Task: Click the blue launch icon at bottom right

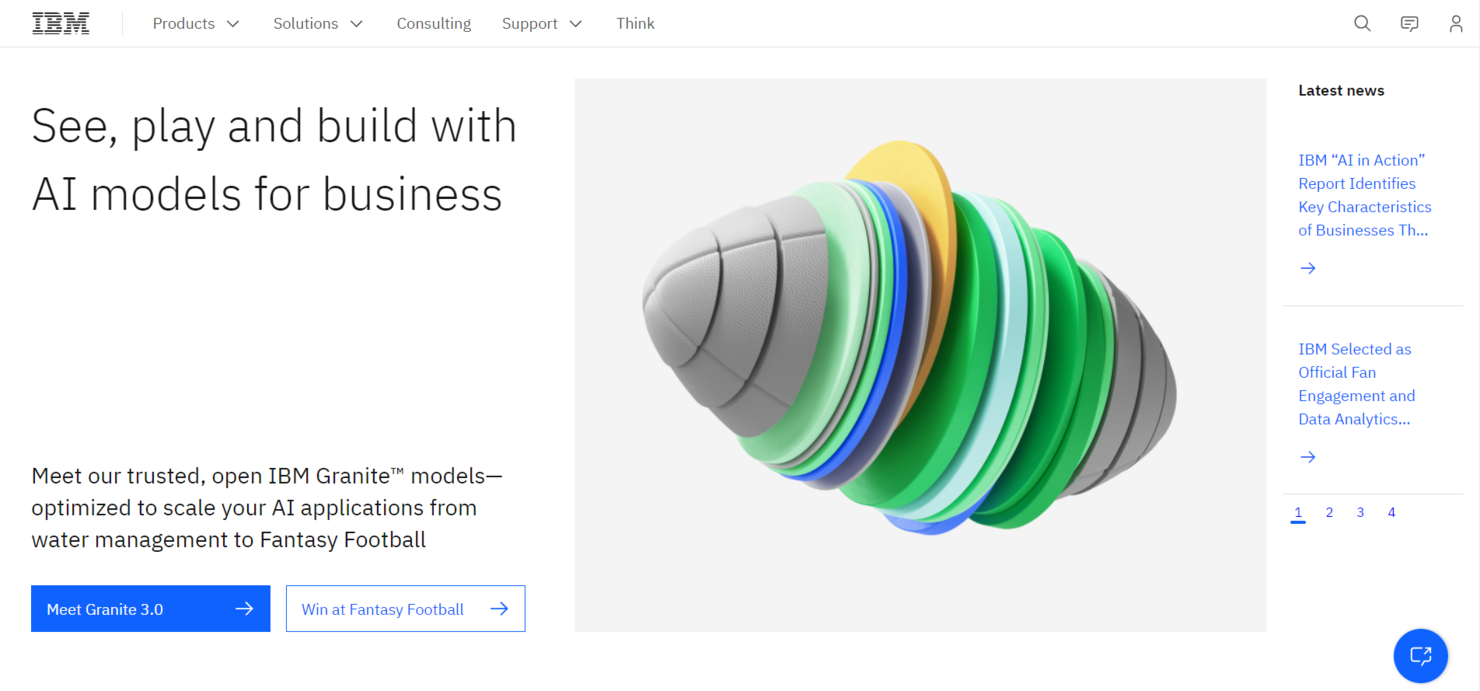Action: click(x=1421, y=656)
